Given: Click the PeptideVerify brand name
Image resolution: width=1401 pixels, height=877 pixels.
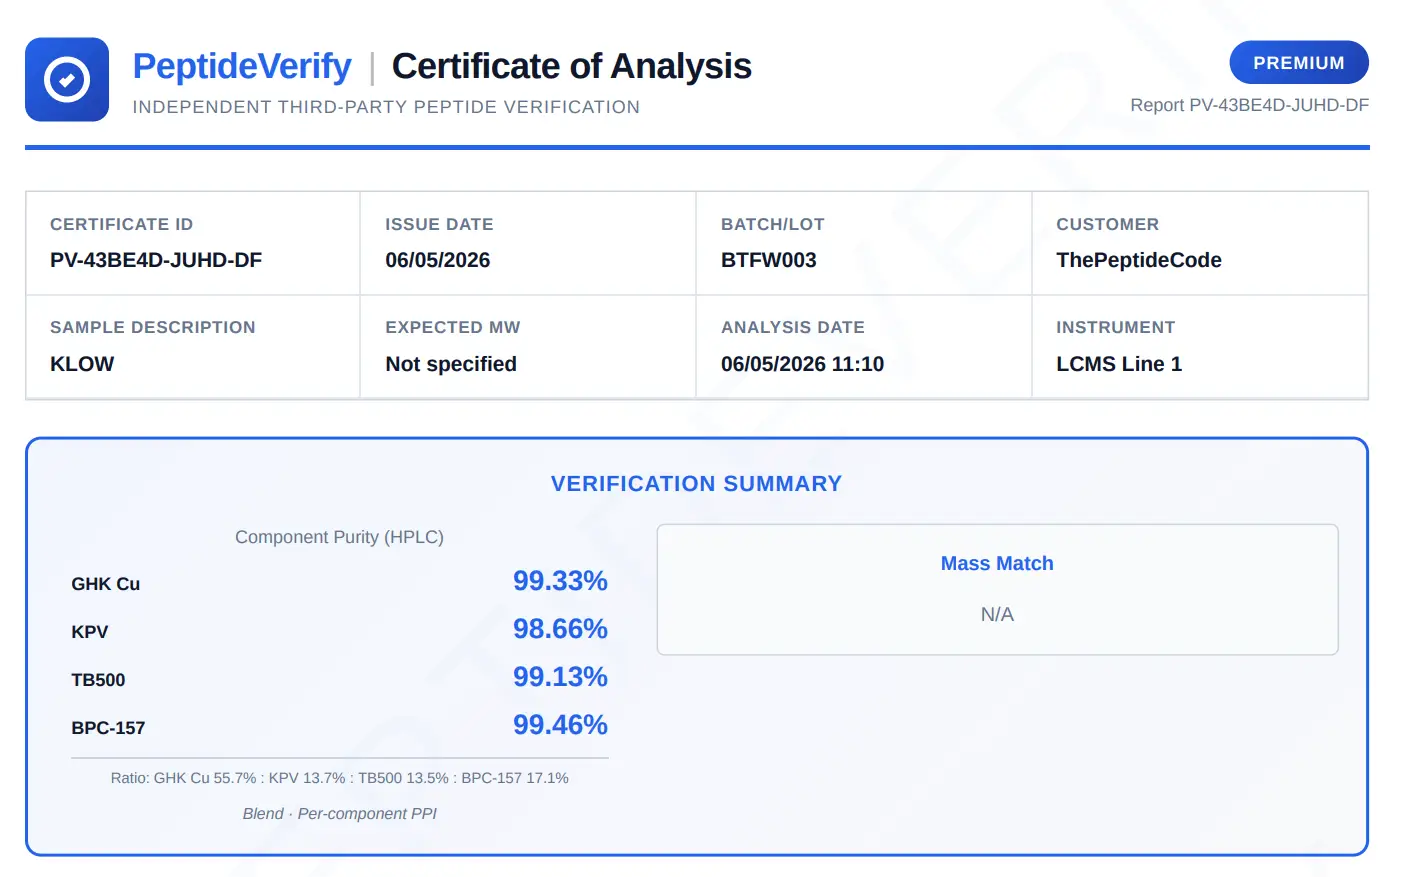Looking at the screenshot, I should (x=242, y=66).
